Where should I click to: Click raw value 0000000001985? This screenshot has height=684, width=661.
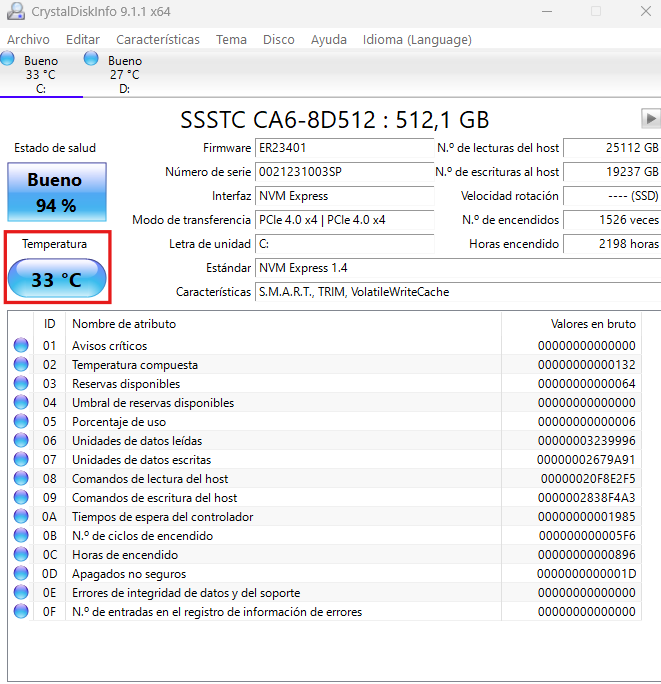pyautogui.click(x=586, y=517)
